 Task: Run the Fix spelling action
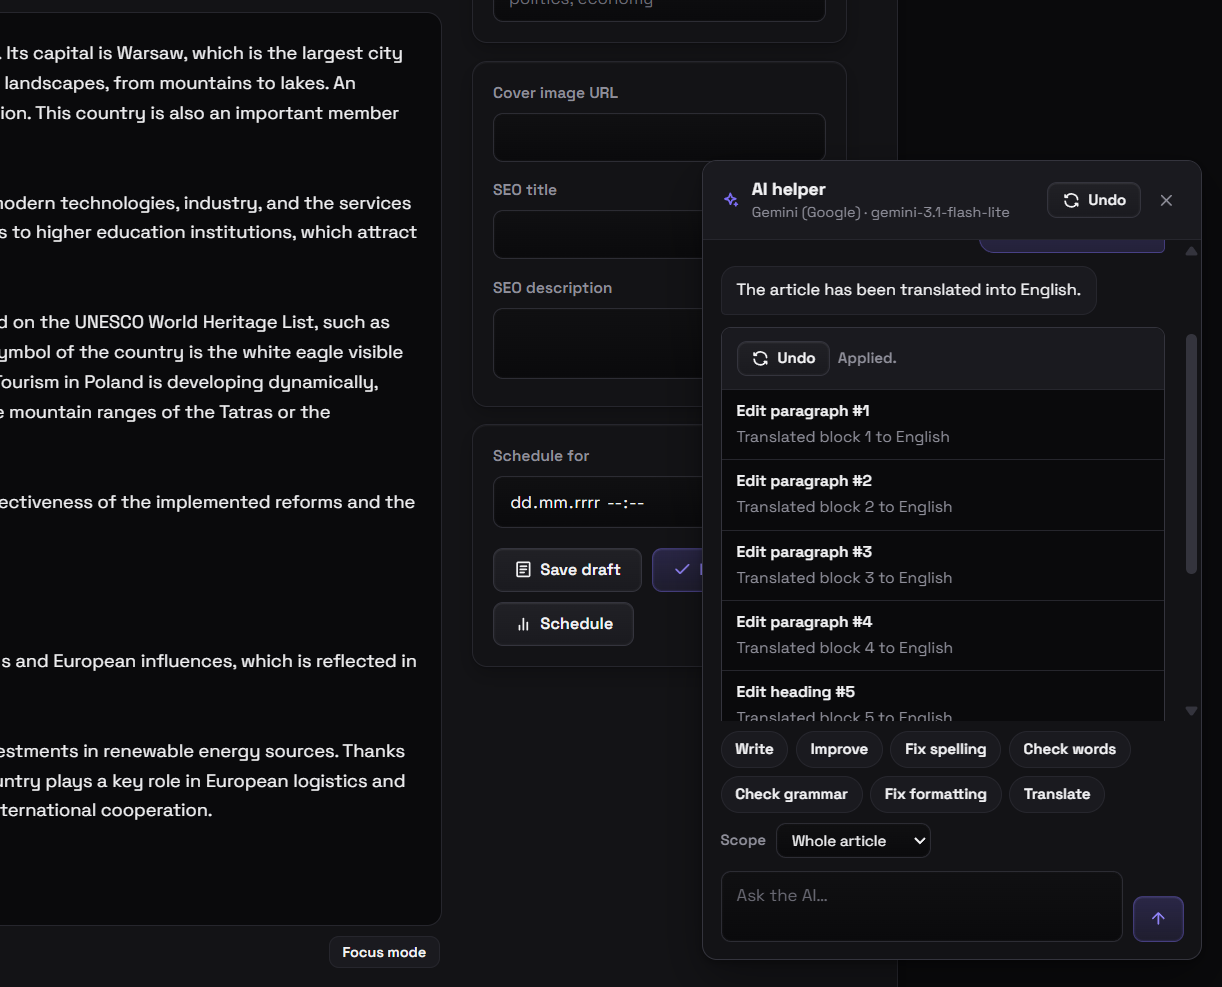(x=945, y=749)
